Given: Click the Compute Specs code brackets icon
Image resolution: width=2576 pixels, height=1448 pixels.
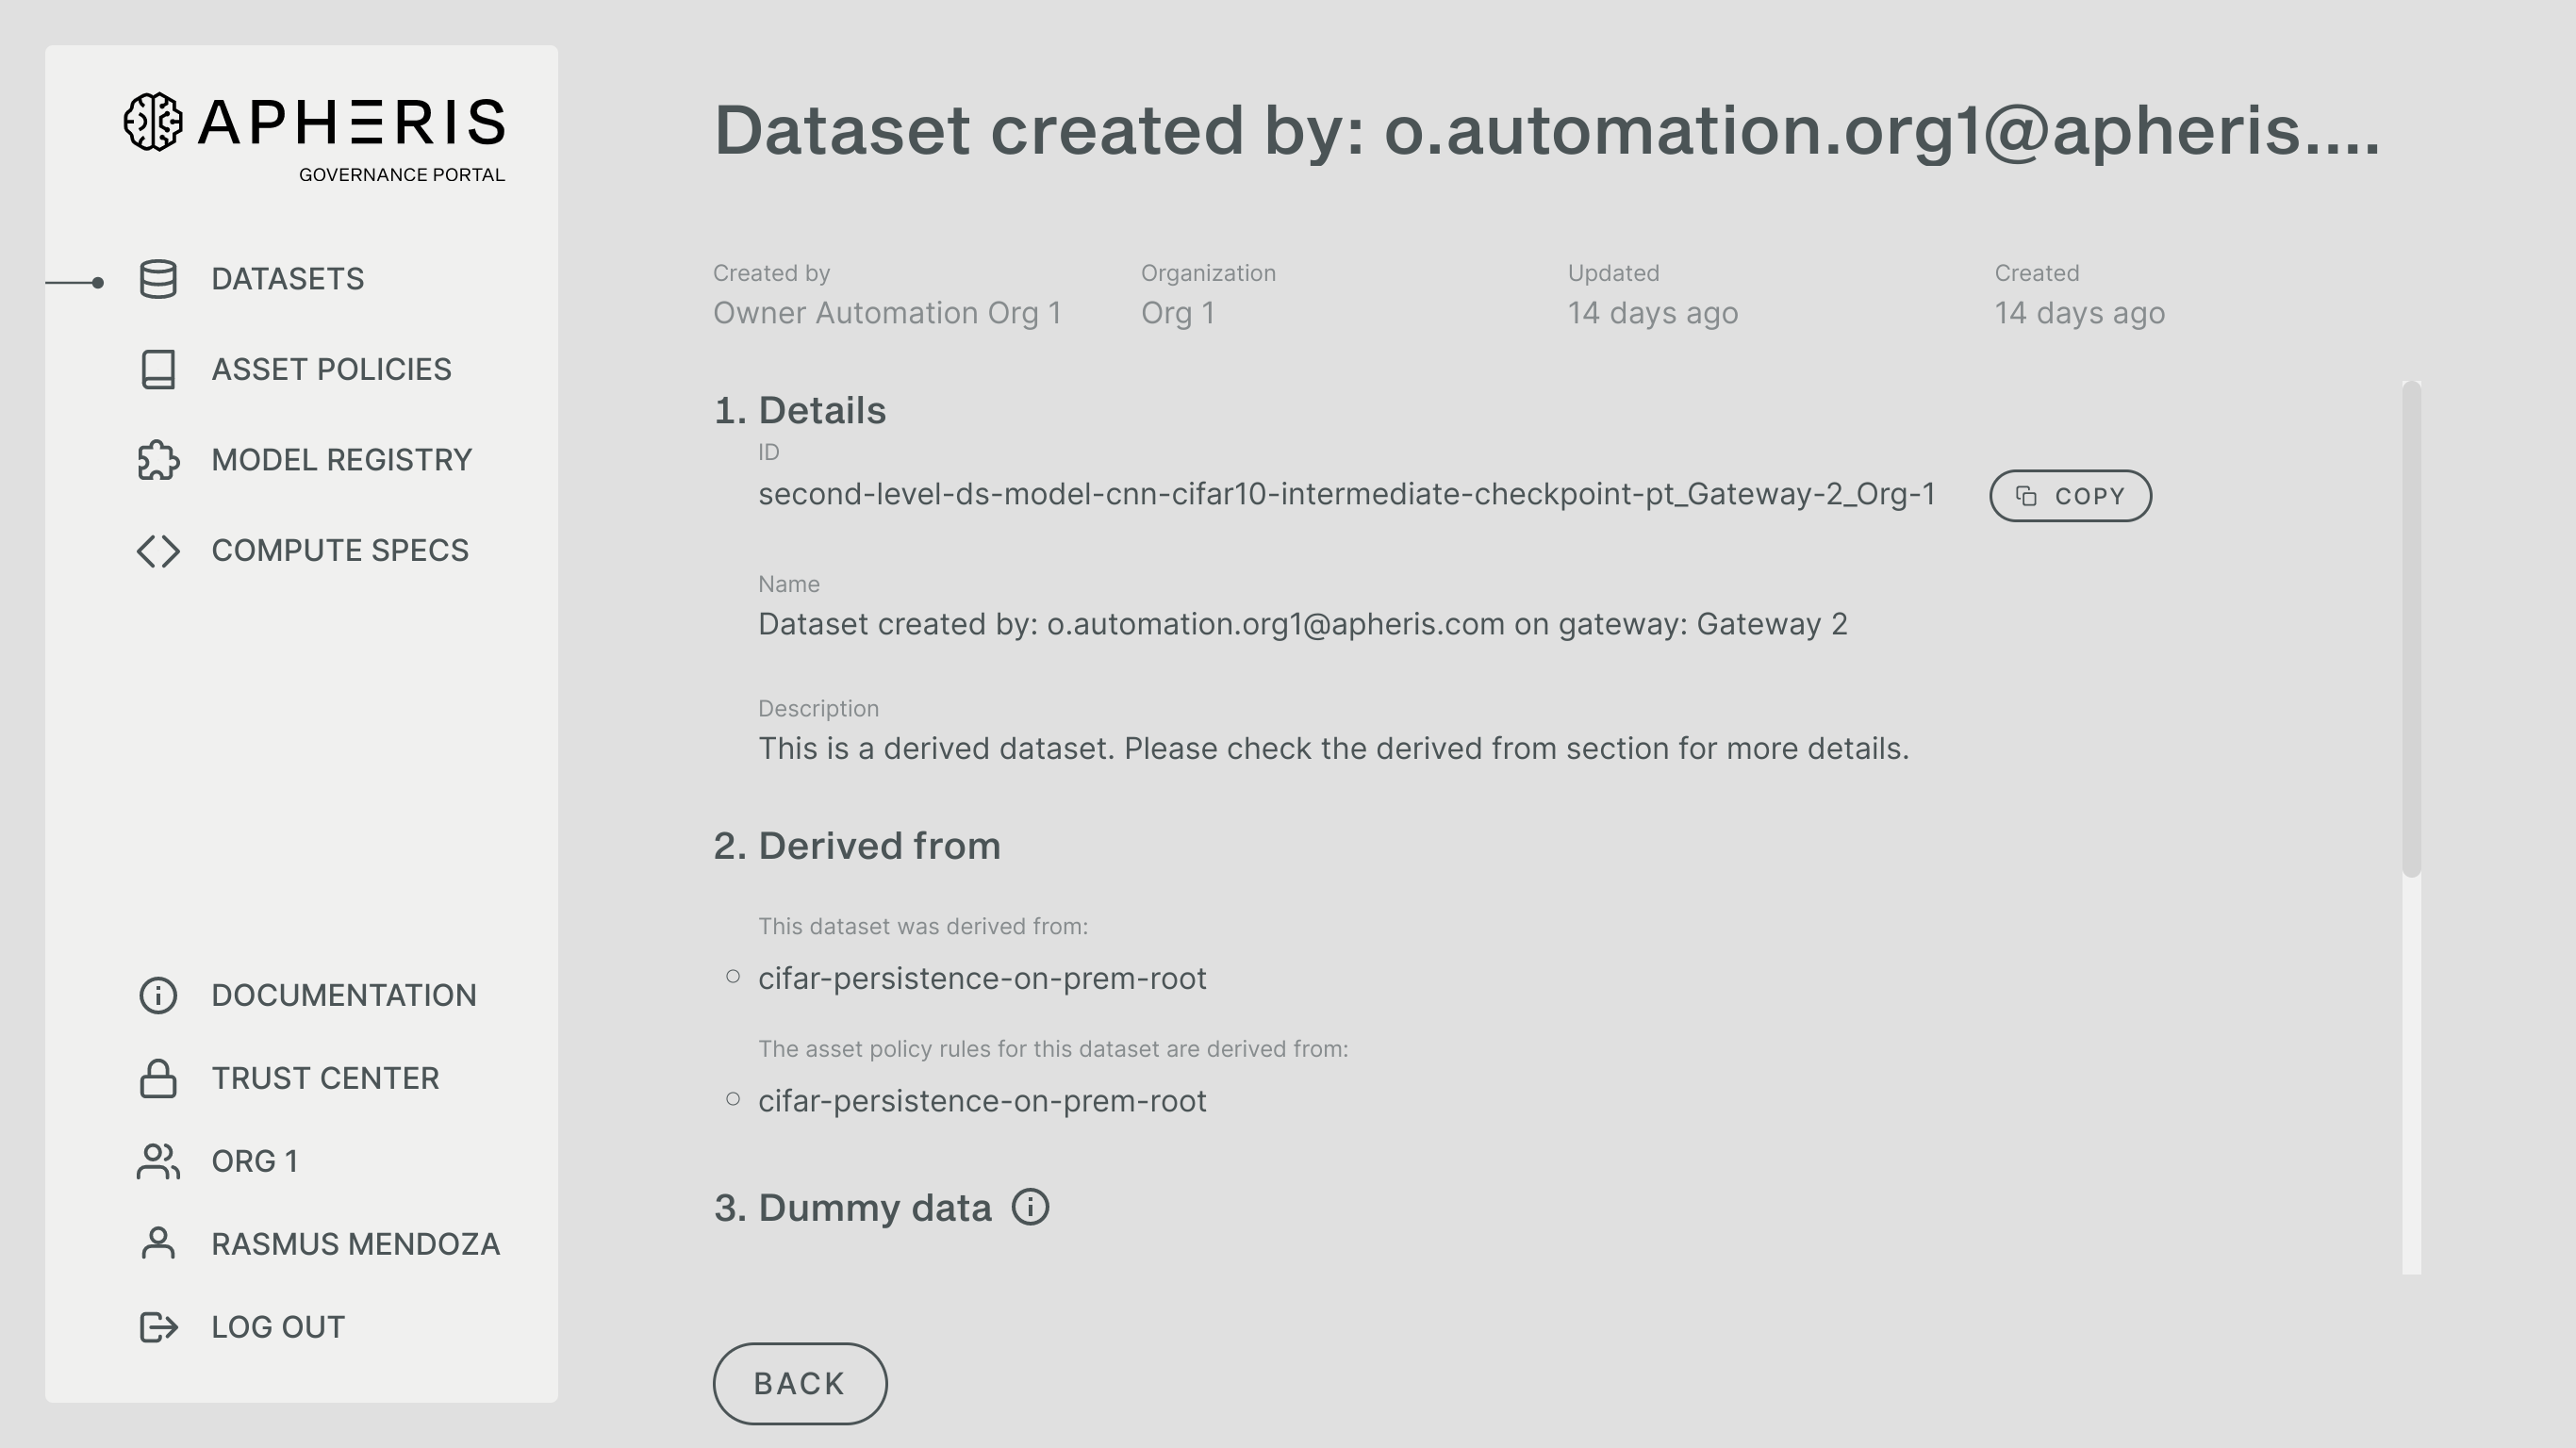Looking at the screenshot, I should 158,551.
